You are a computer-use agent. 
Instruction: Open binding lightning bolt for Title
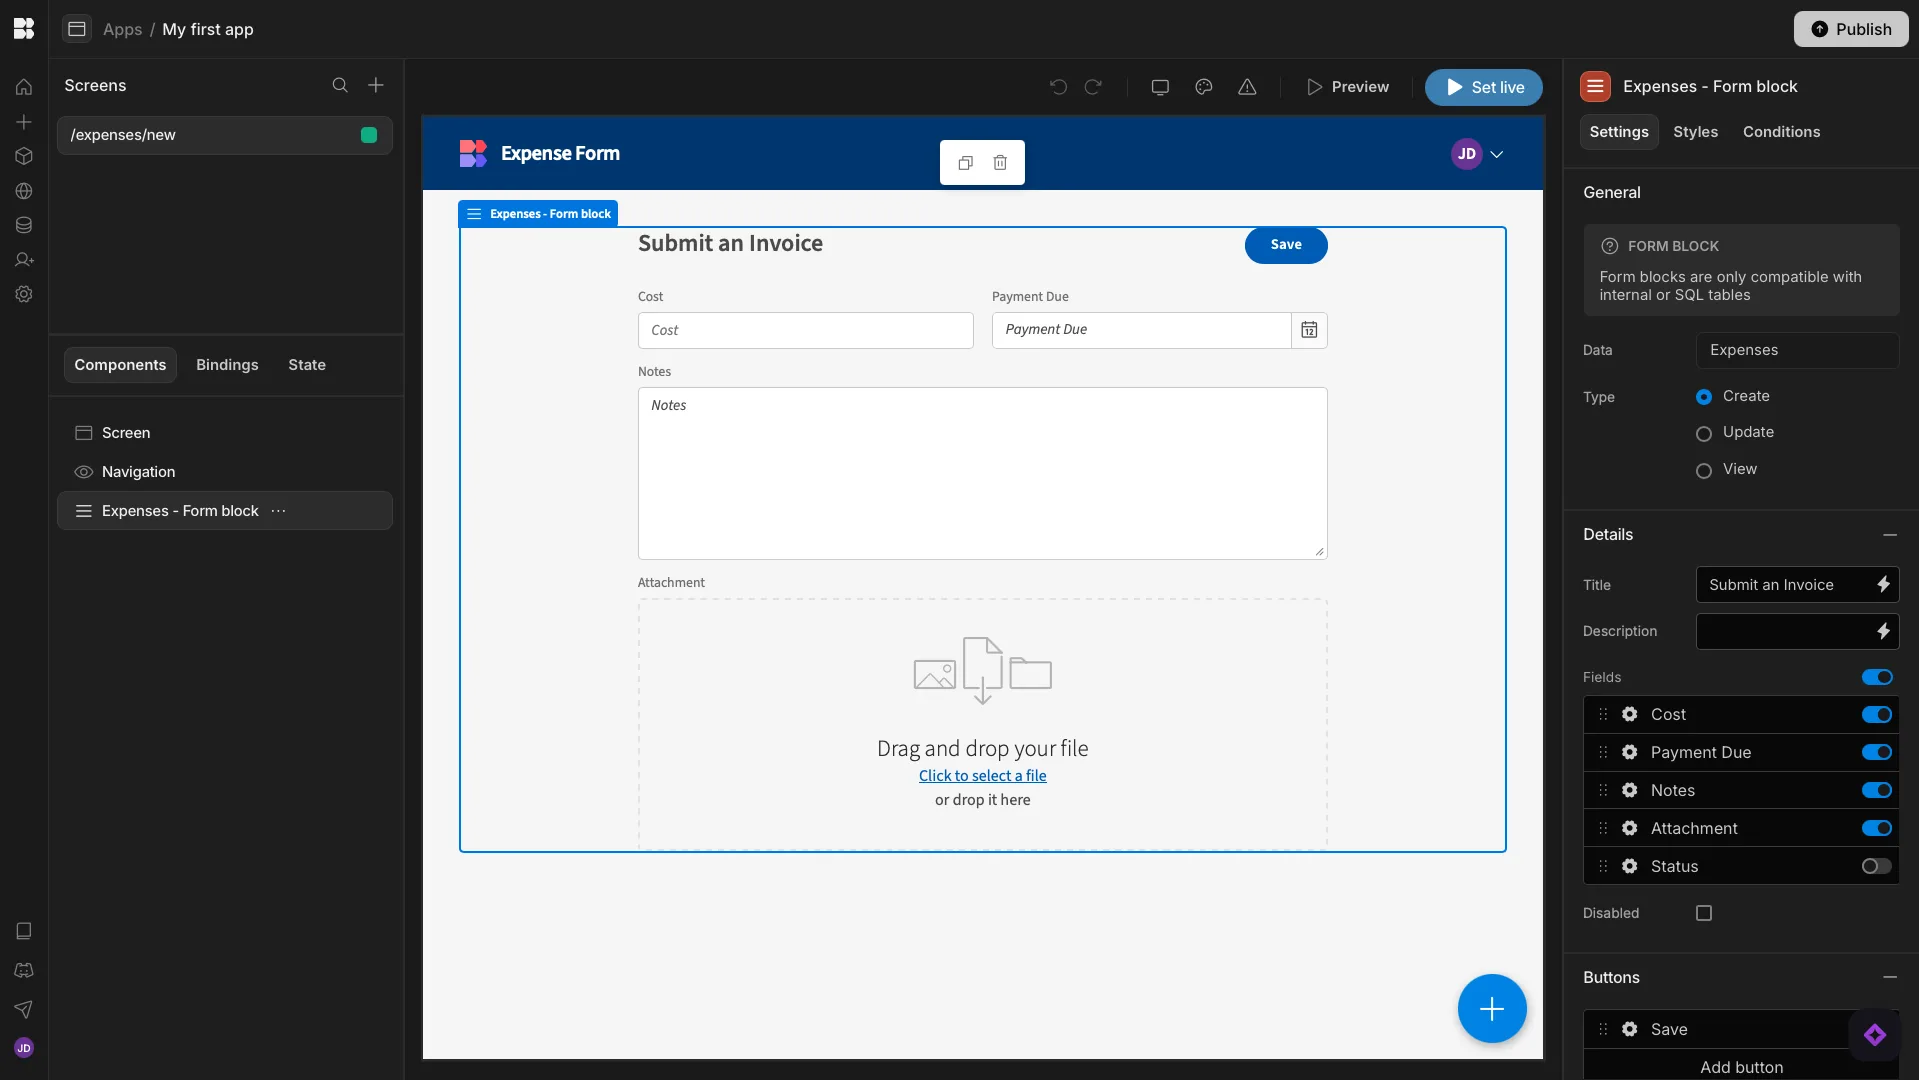[x=1883, y=584]
